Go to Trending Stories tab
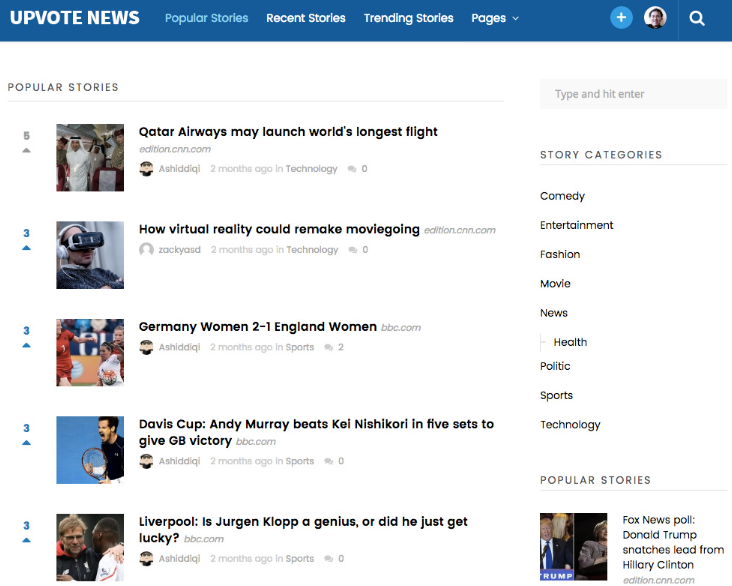The image size is (732, 586). click(x=408, y=18)
